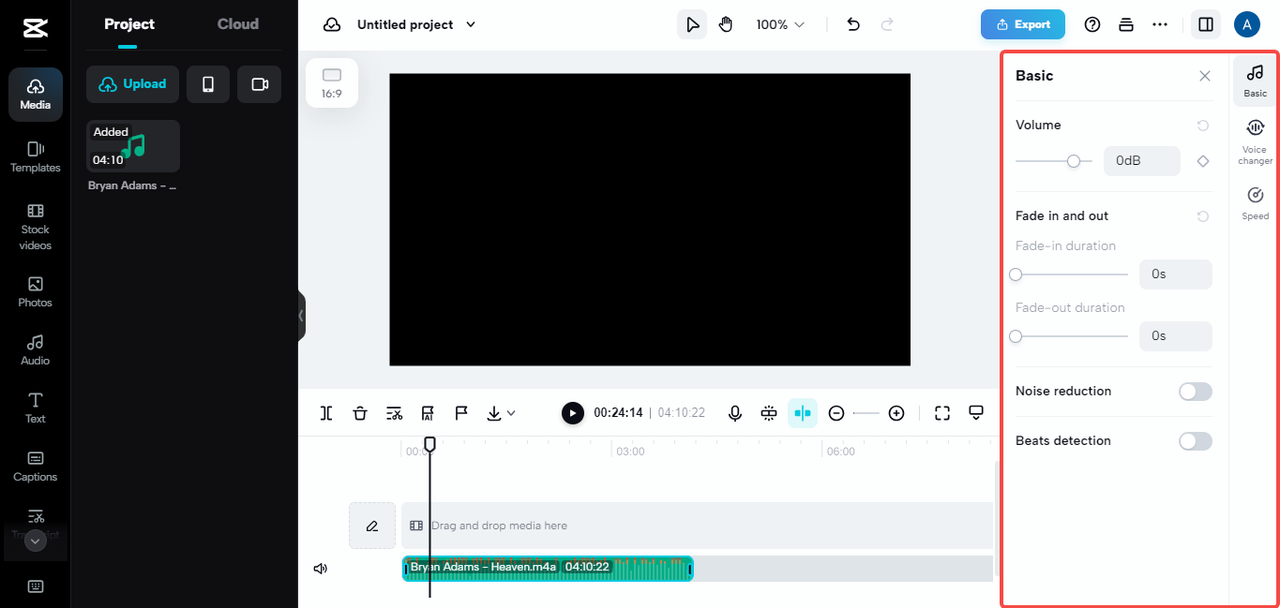Reset Fade in and out

1203,216
